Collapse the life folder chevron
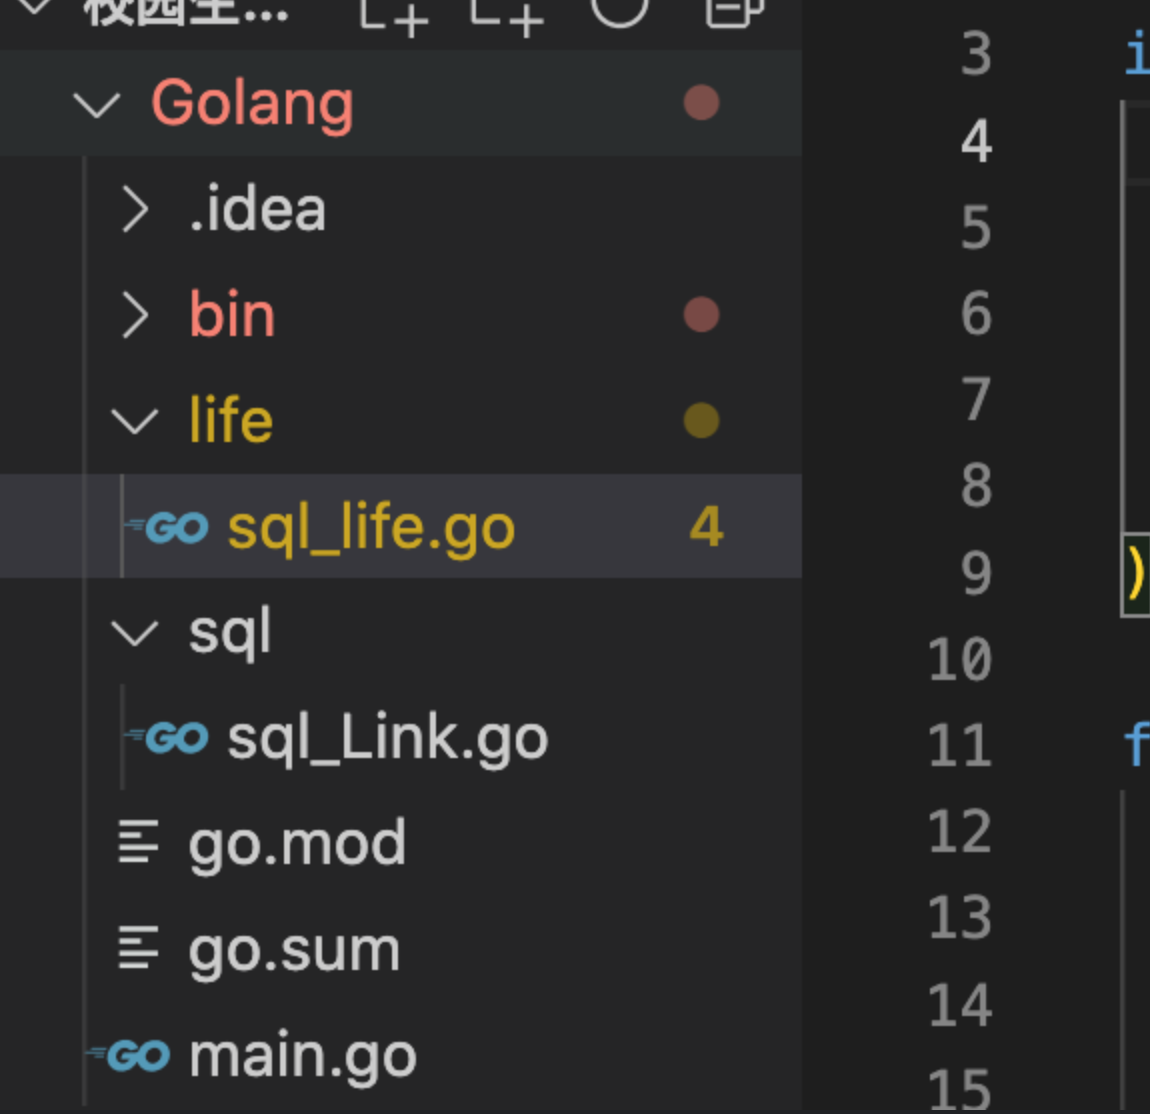Screen dimensions: 1150x1114 (134, 421)
